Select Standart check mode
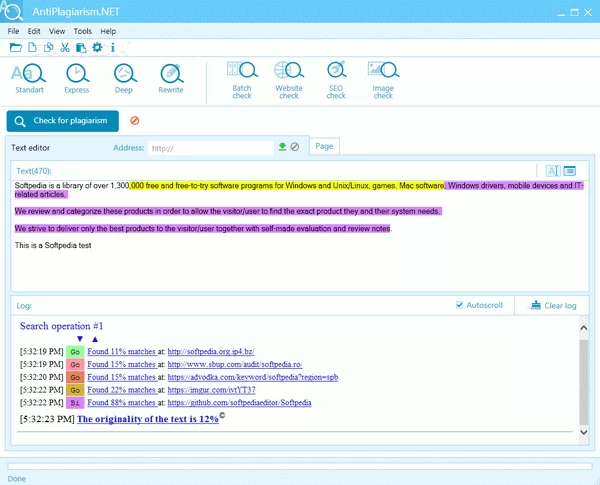600x485 pixels. point(29,78)
